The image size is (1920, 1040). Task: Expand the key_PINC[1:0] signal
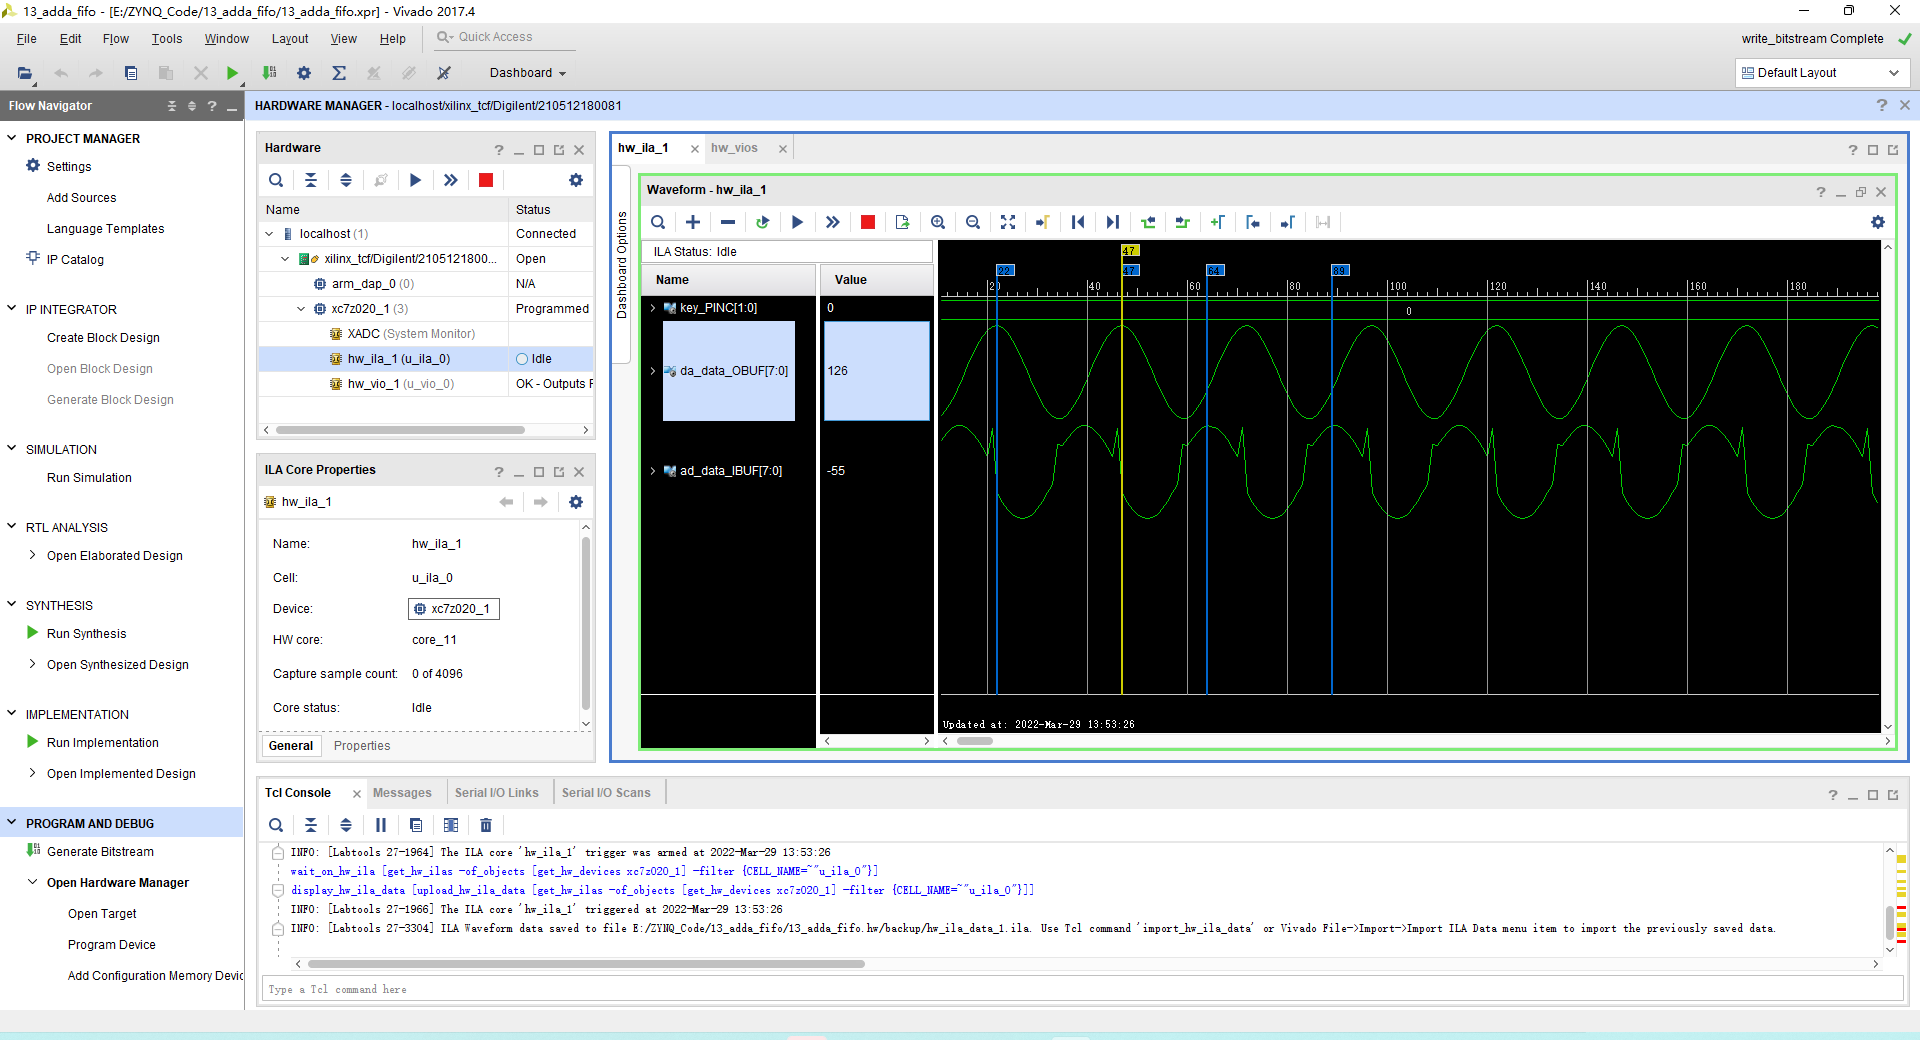coord(653,308)
